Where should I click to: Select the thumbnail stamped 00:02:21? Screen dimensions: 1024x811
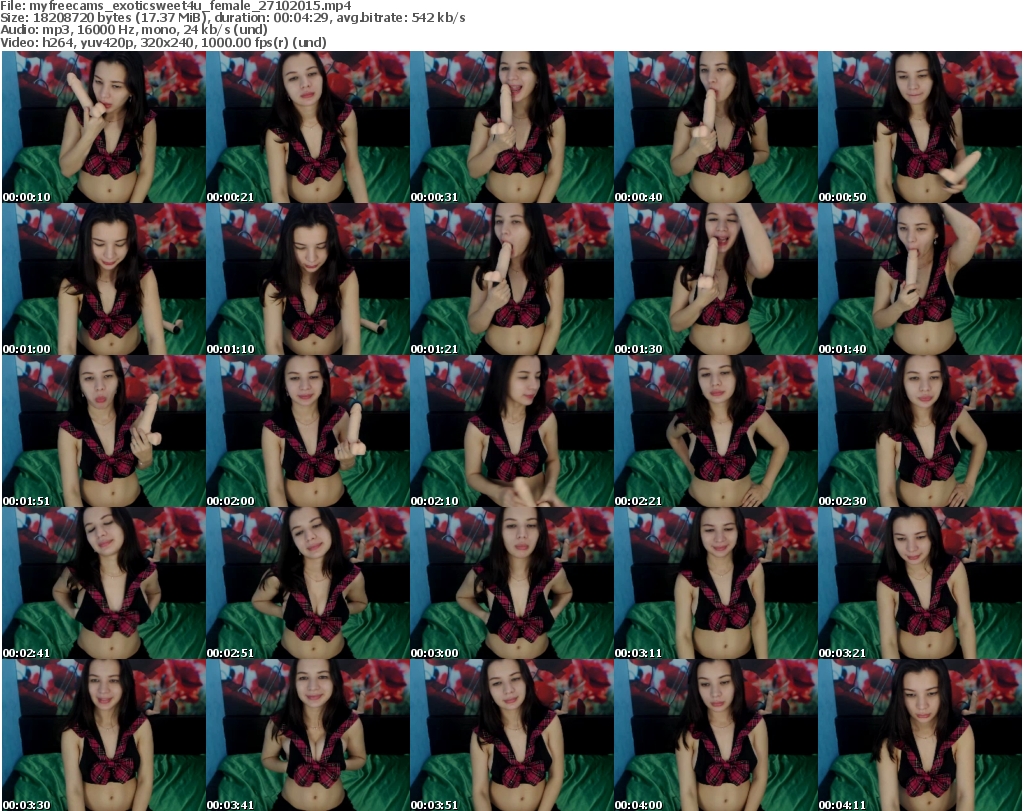point(716,432)
